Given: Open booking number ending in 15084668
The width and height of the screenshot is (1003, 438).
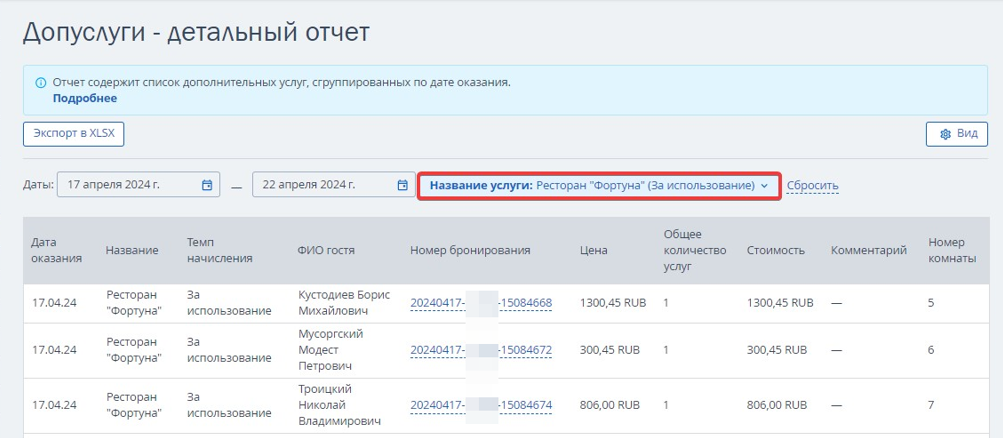Looking at the screenshot, I should coord(481,302).
